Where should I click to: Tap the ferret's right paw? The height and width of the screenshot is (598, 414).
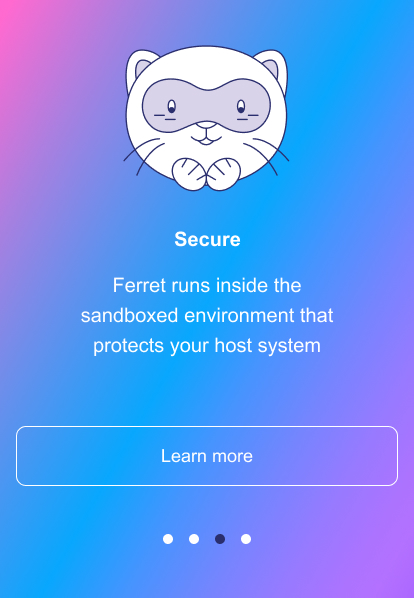point(223,174)
